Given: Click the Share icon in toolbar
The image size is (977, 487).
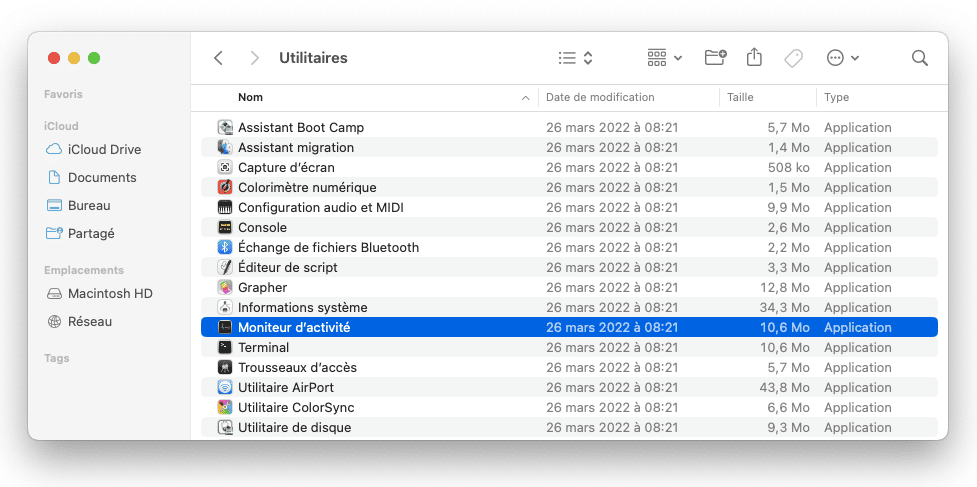Looking at the screenshot, I should pos(754,57).
